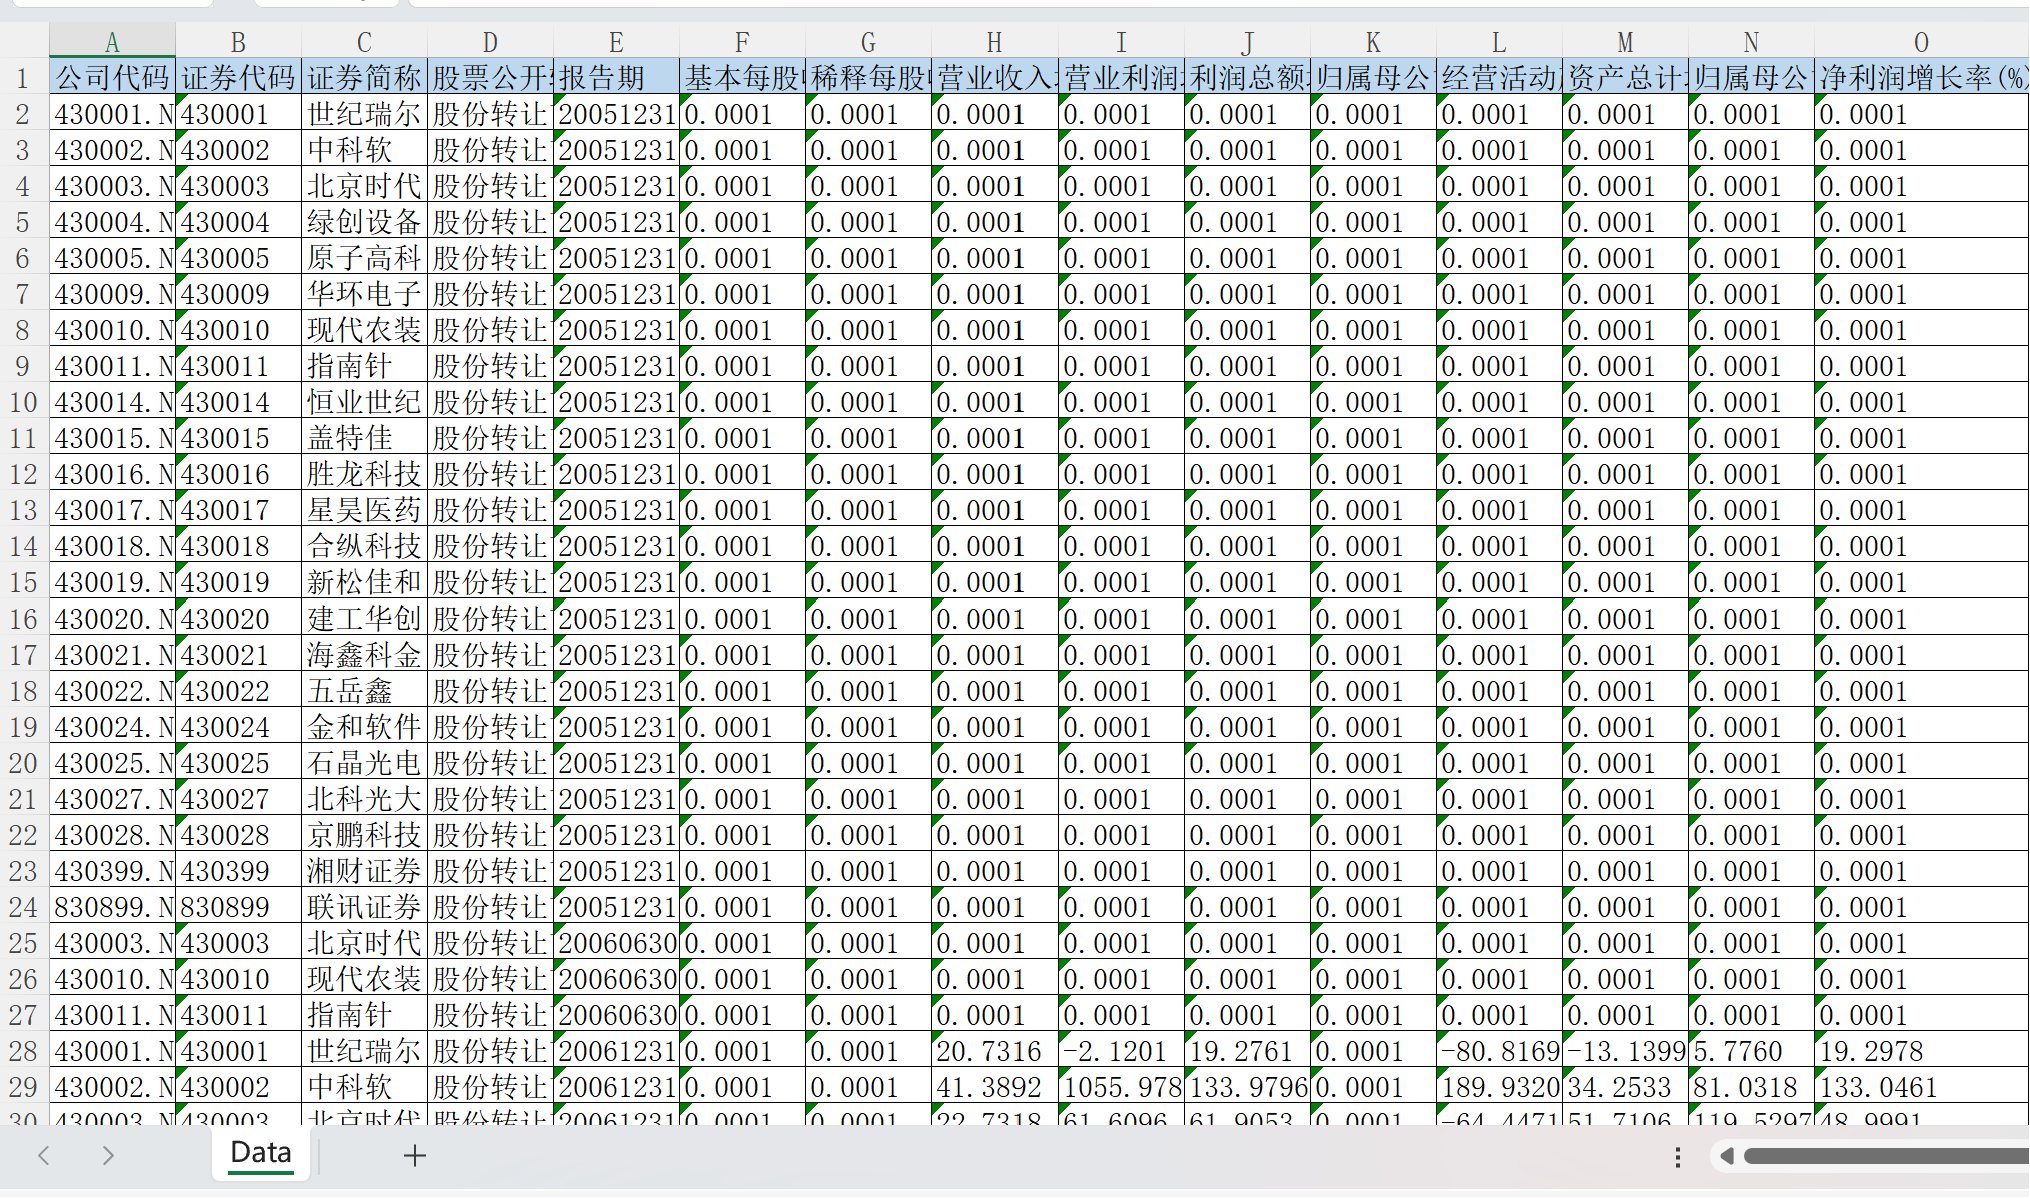
Task: Click cell with value 1055.978
Action: pyautogui.click(x=1120, y=1087)
